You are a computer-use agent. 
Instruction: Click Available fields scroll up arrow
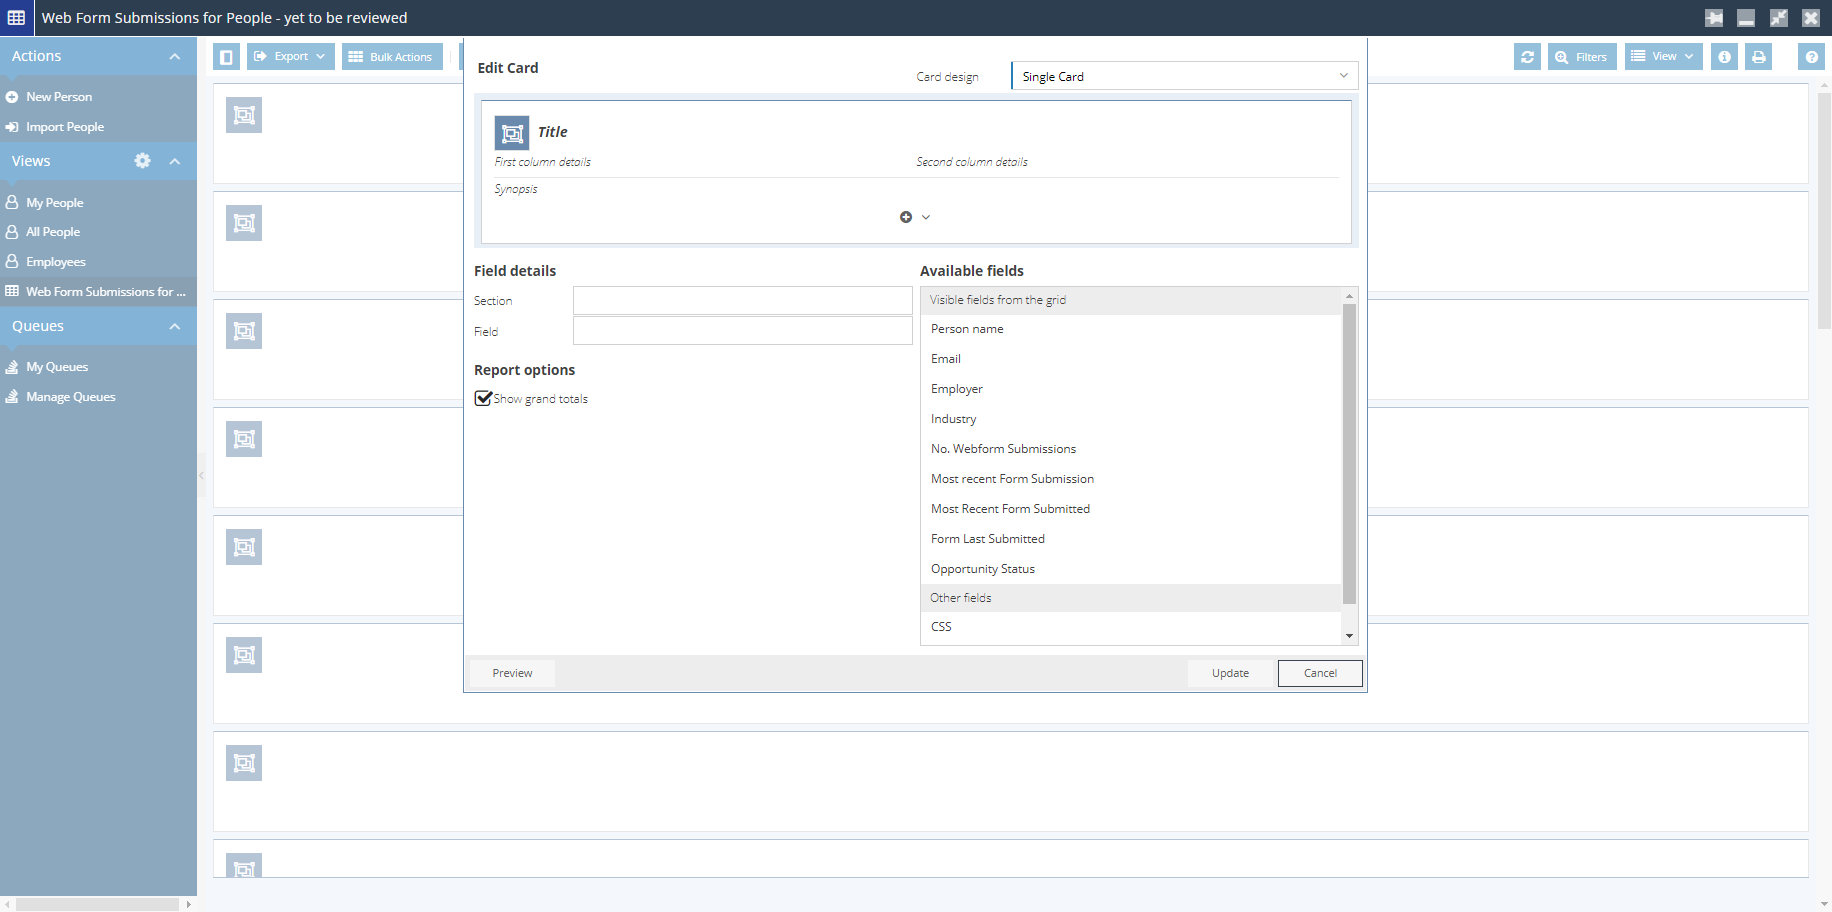click(1349, 296)
